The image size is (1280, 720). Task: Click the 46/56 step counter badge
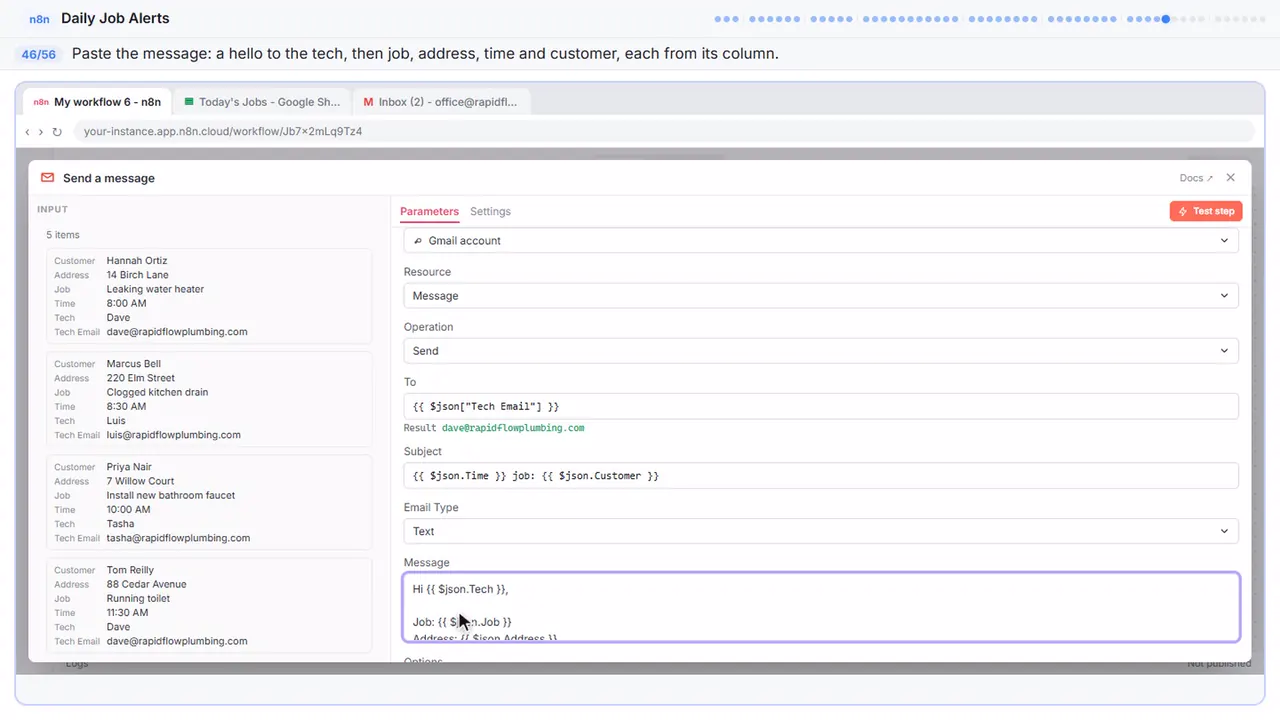[39, 54]
